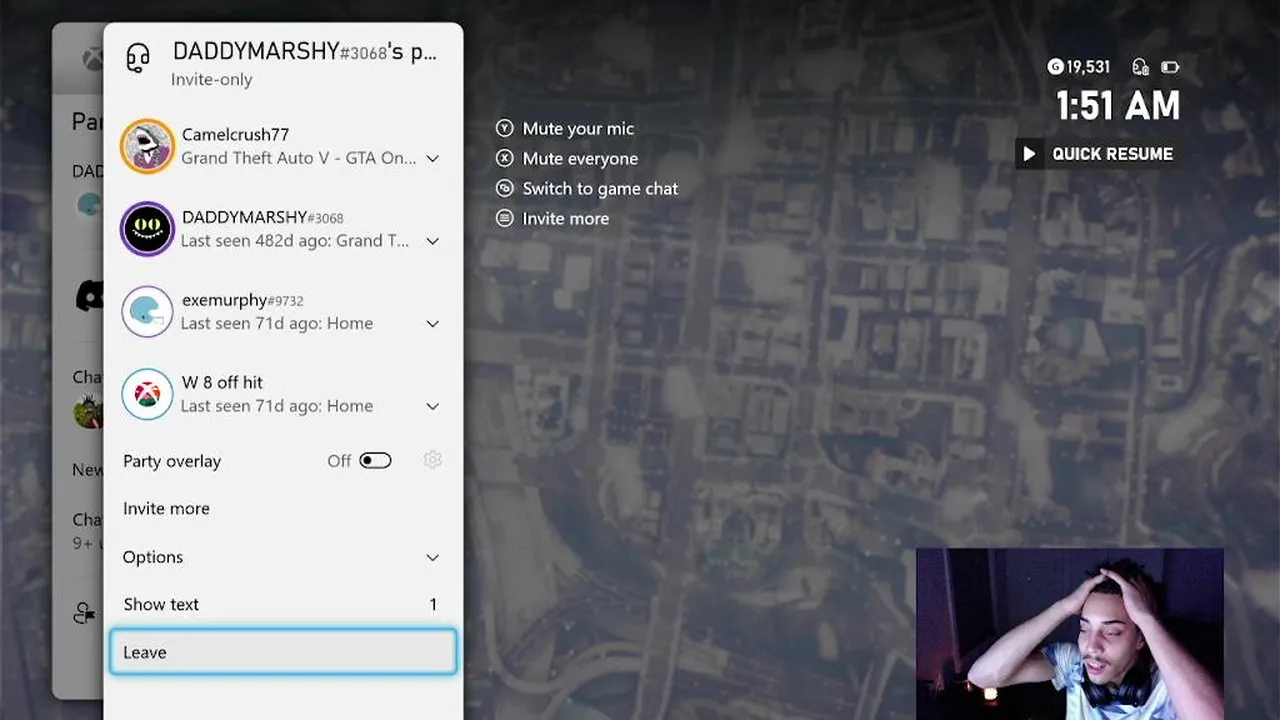Click exemurphy's Last seen 71d ago: Home
Screen dimensions: 1280x720
coord(277,324)
